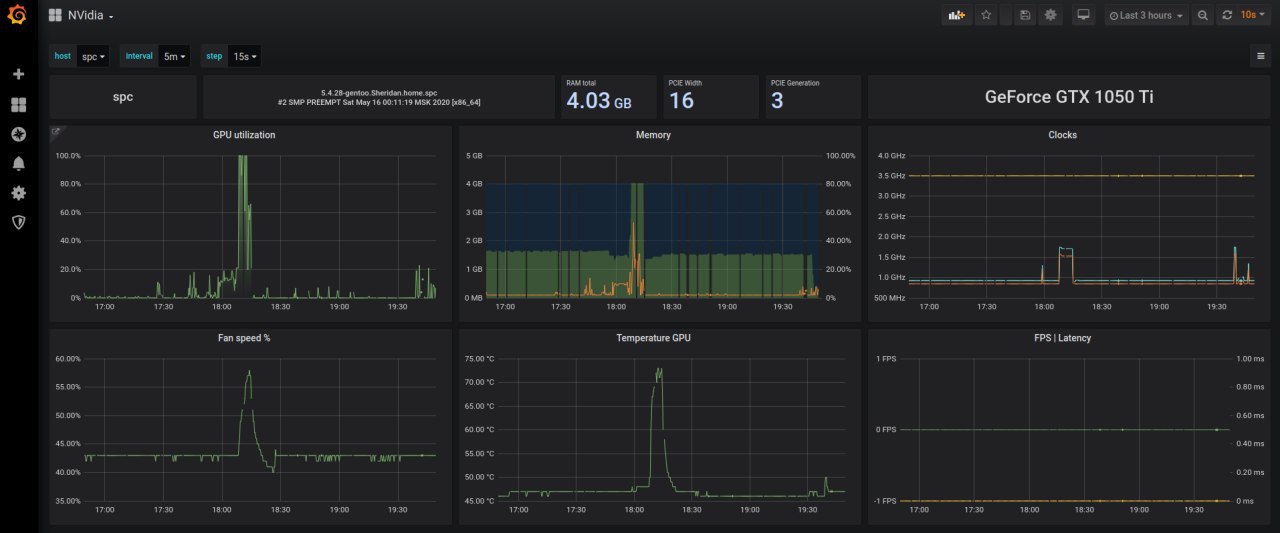Open the step variable dropdown showing 15s
Image resolution: width=1280 pixels, height=533 pixels.
(x=245, y=56)
